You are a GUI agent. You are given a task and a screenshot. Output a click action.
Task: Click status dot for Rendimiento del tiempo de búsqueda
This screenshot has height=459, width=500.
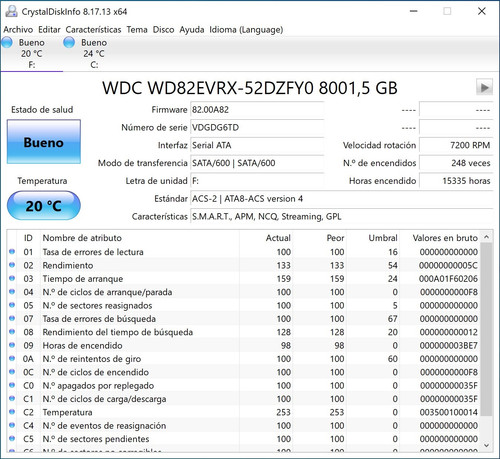12,332
